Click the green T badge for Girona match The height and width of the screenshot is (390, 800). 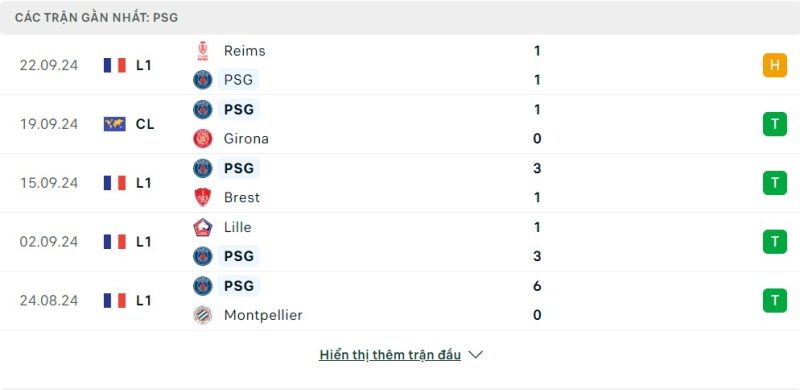click(x=774, y=124)
